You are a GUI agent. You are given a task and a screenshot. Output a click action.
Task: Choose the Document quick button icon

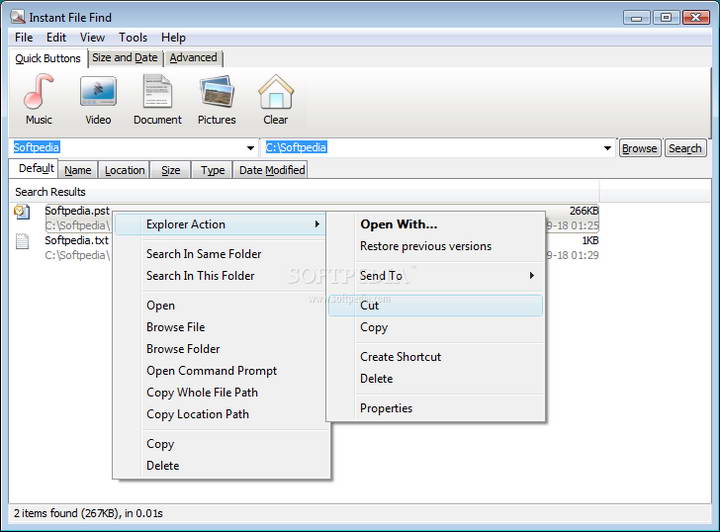tap(157, 91)
